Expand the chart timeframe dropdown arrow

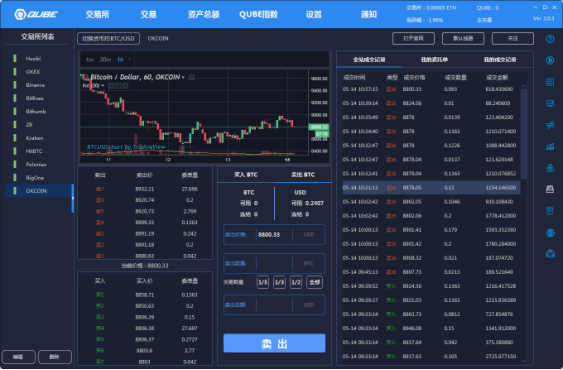coord(130,59)
